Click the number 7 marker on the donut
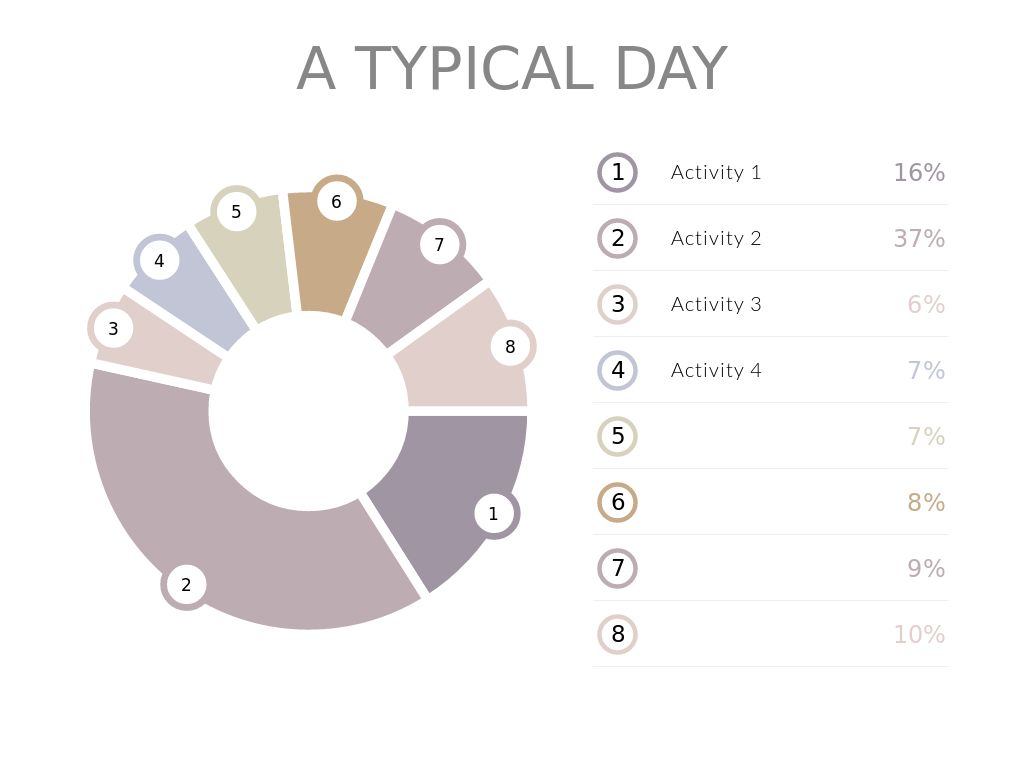The image size is (1024, 768). 439,244
